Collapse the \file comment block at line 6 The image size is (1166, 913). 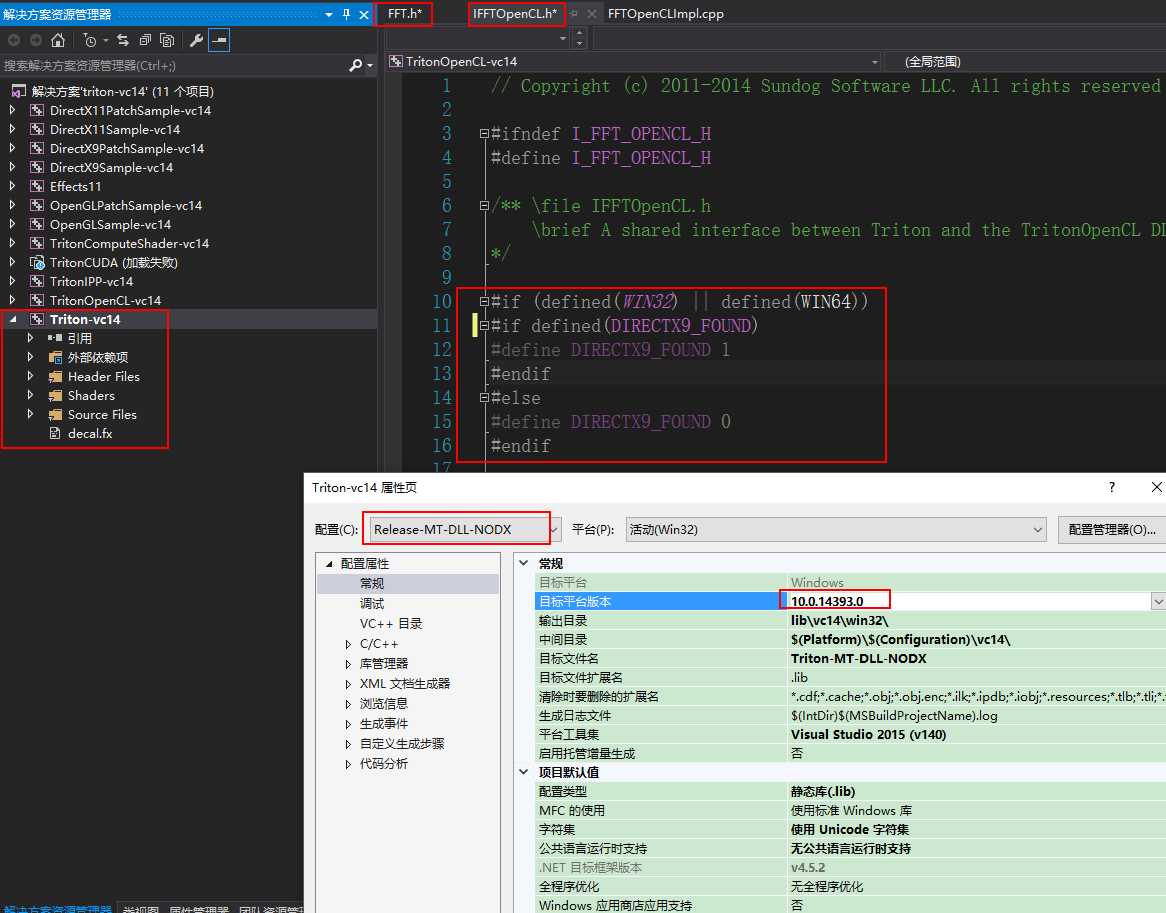click(x=484, y=206)
